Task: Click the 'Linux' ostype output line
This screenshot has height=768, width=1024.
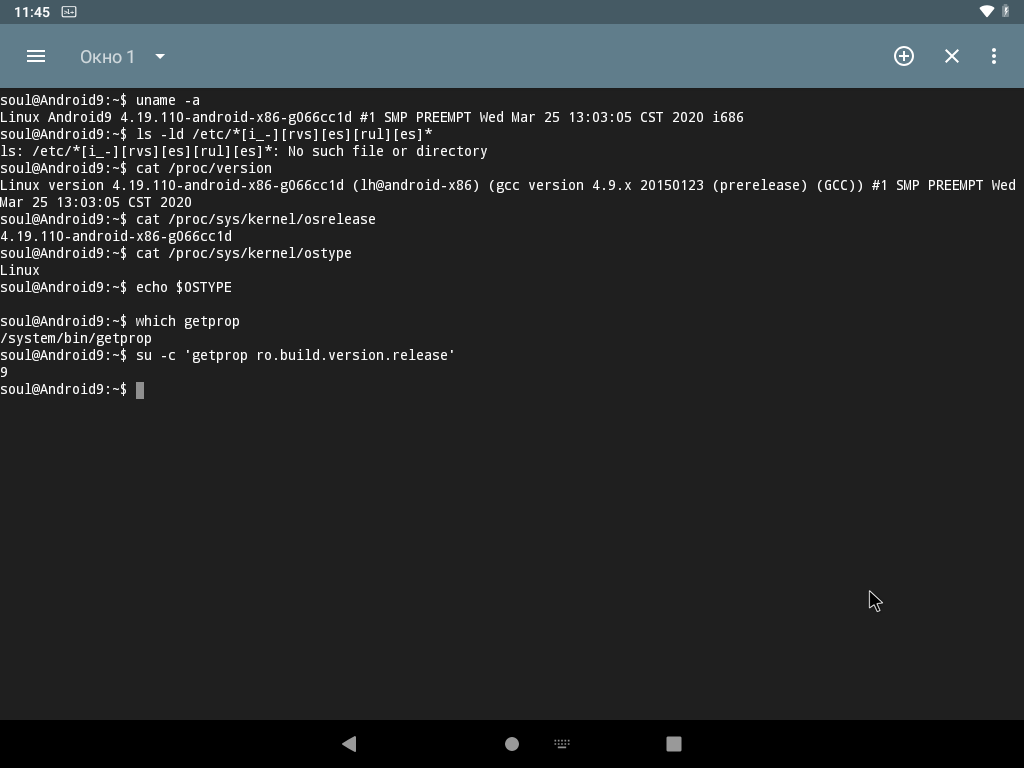Action: coord(20,270)
